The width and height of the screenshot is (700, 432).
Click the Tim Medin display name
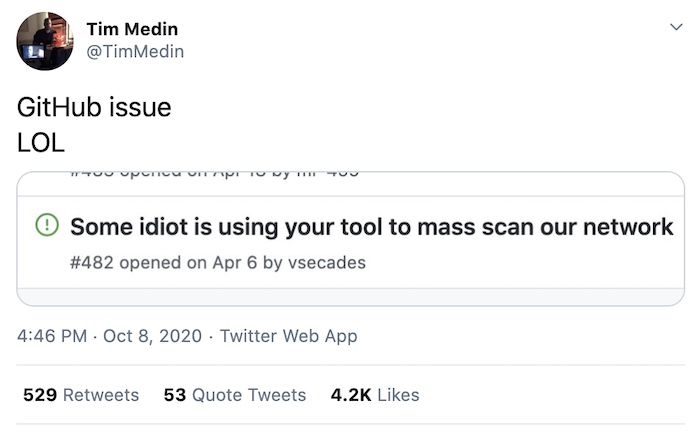point(132,29)
